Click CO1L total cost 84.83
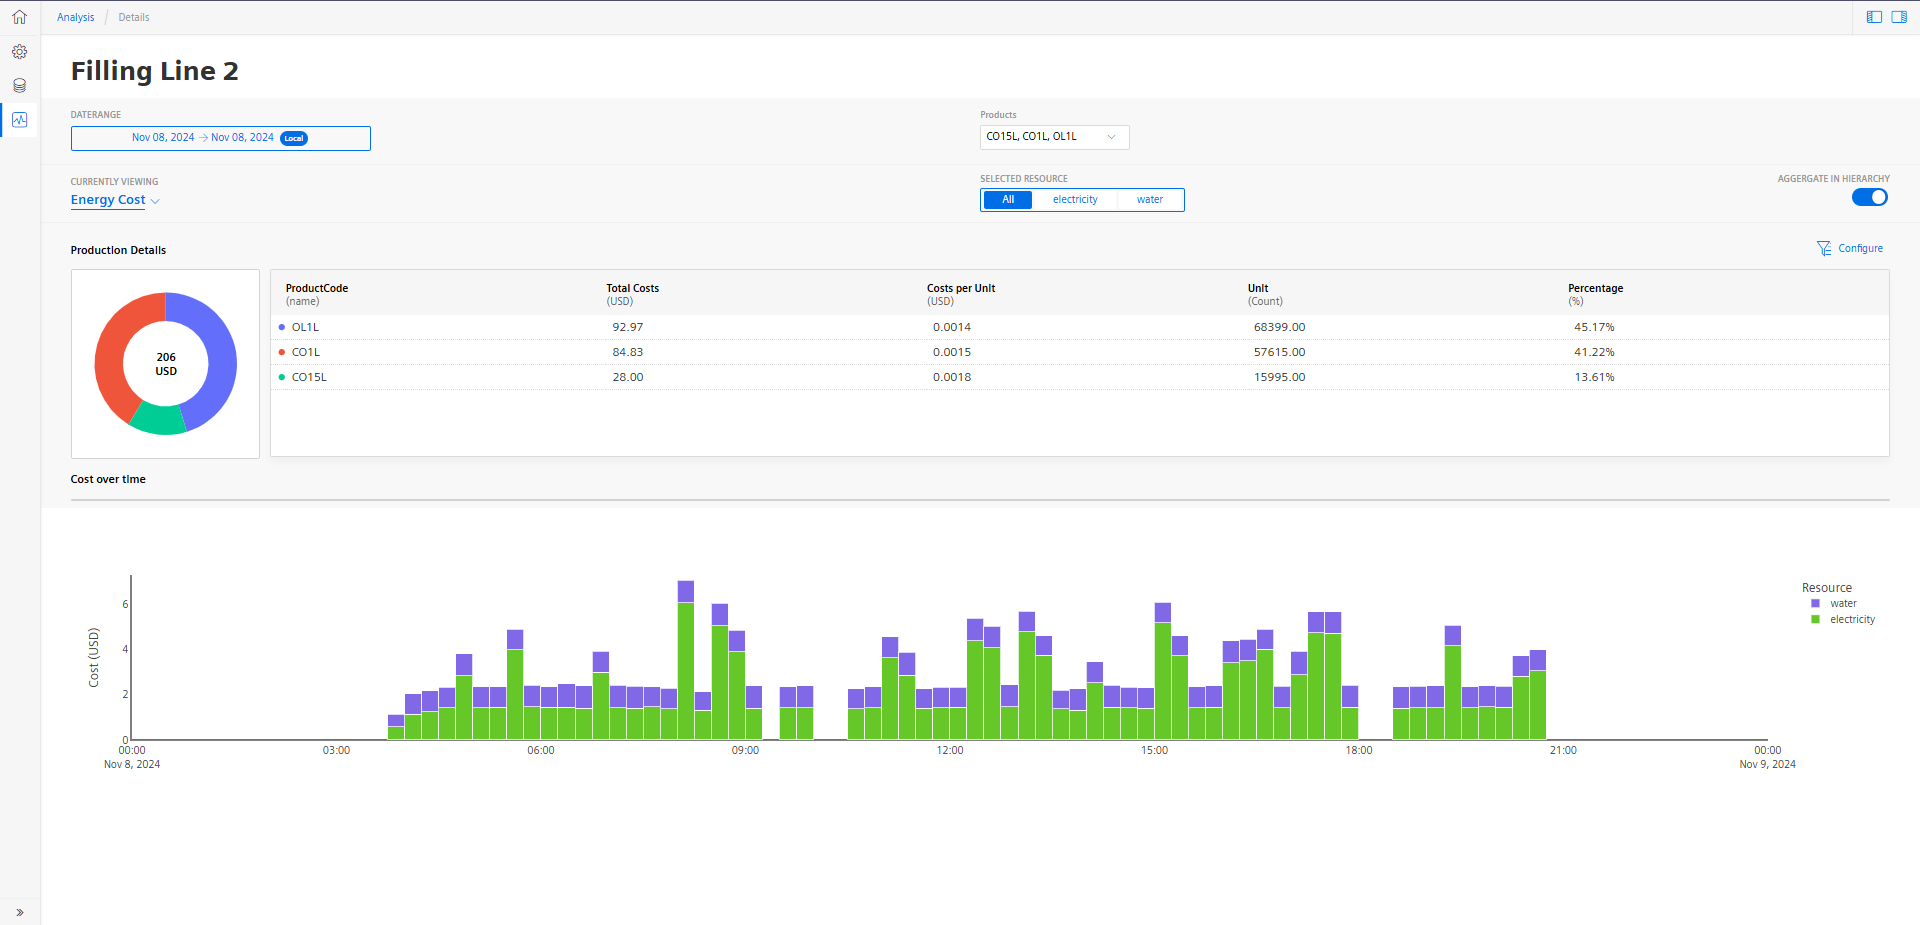Image resolution: width=1920 pixels, height=925 pixels. point(628,352)
